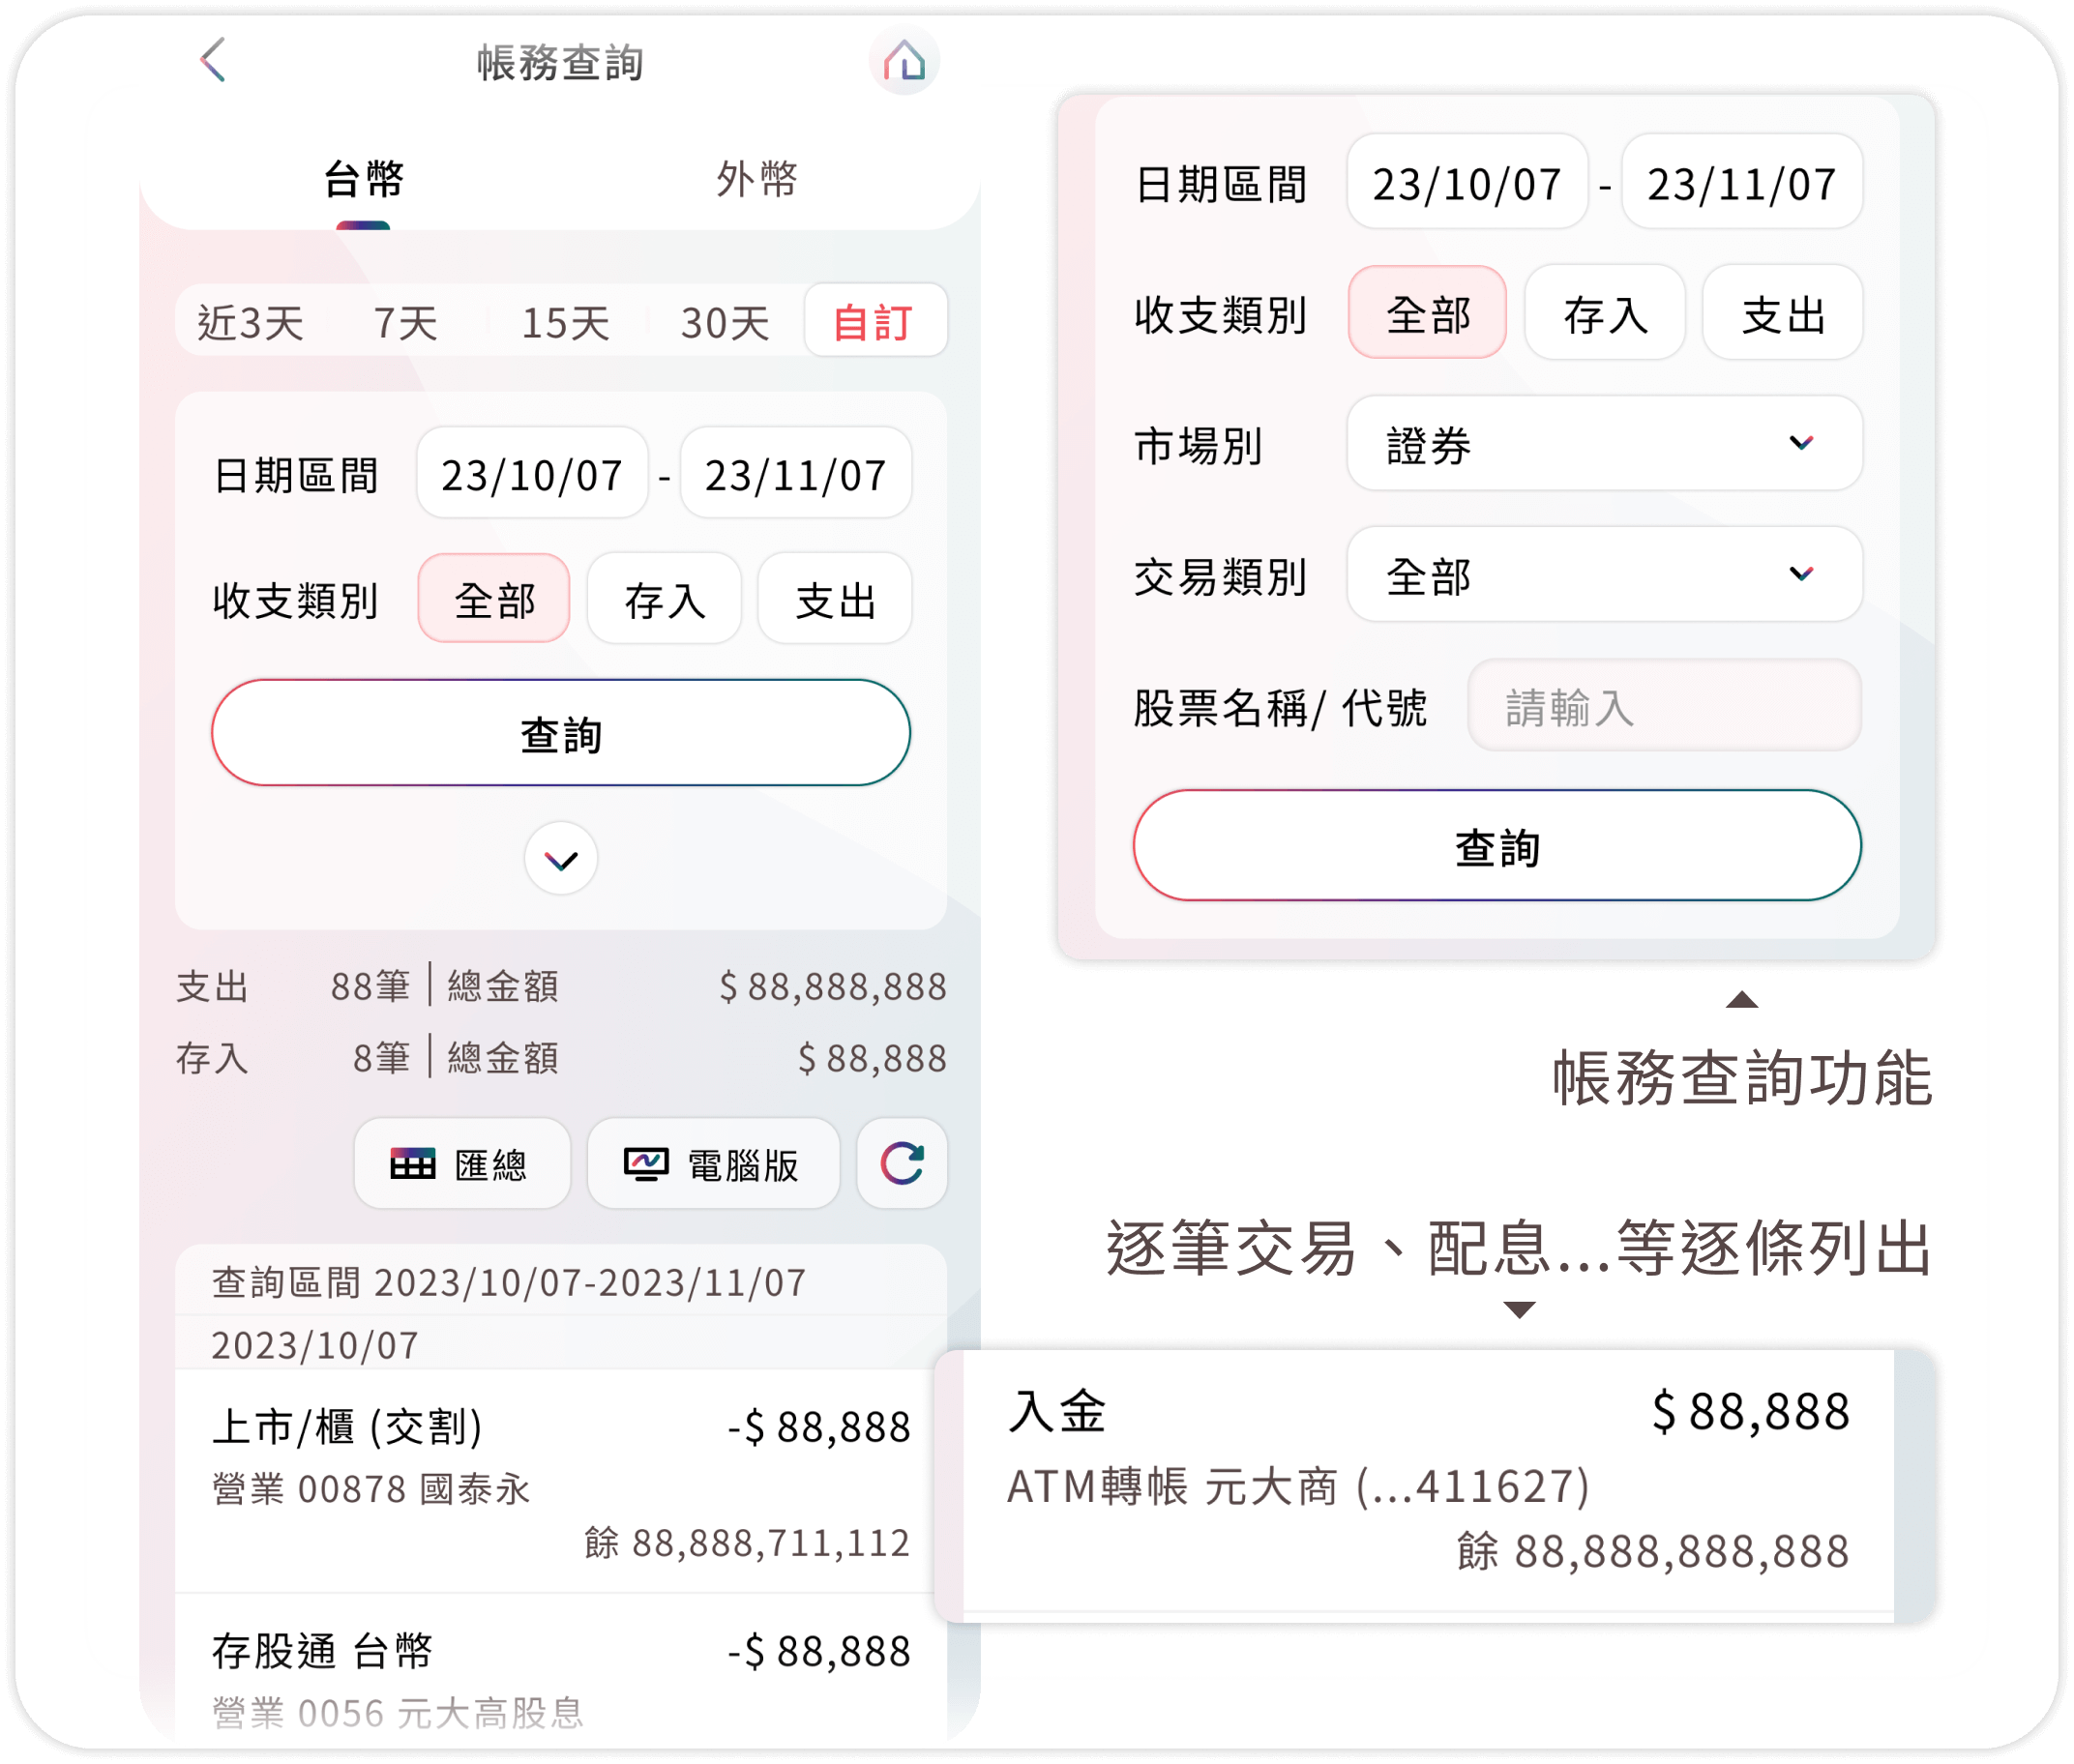Click the 2023/10/07 date header
This screenshot has height=1764, width=2074.
pyautogui.click(x=315, y=1345)
